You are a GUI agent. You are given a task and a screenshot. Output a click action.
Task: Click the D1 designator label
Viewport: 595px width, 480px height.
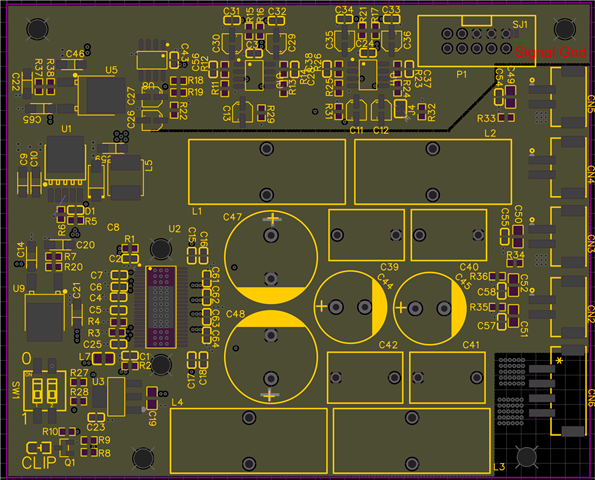tap(90, 211)
